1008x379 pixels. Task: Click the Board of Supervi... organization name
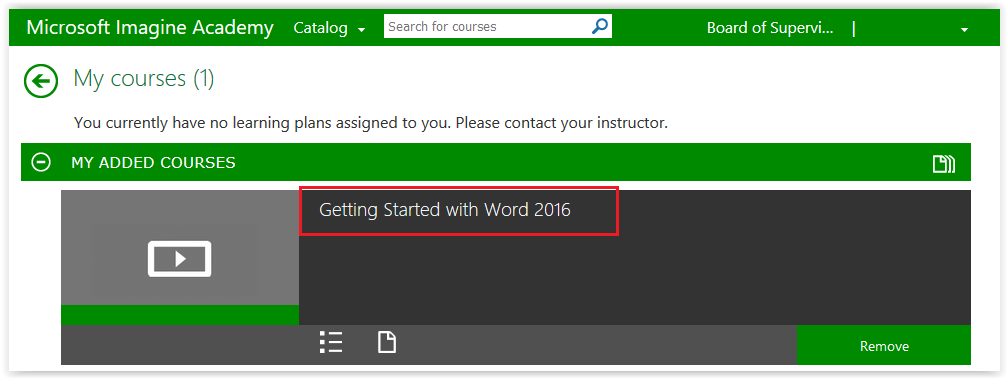770,28
